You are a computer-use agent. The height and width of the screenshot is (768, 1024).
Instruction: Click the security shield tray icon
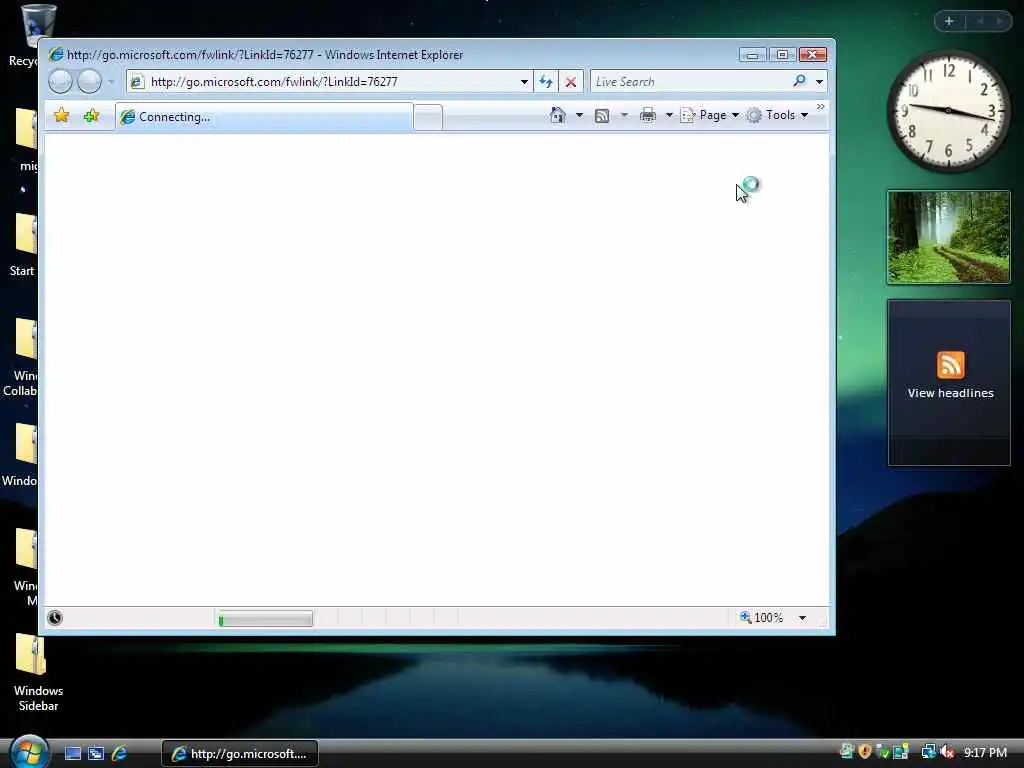coord(865,752)
